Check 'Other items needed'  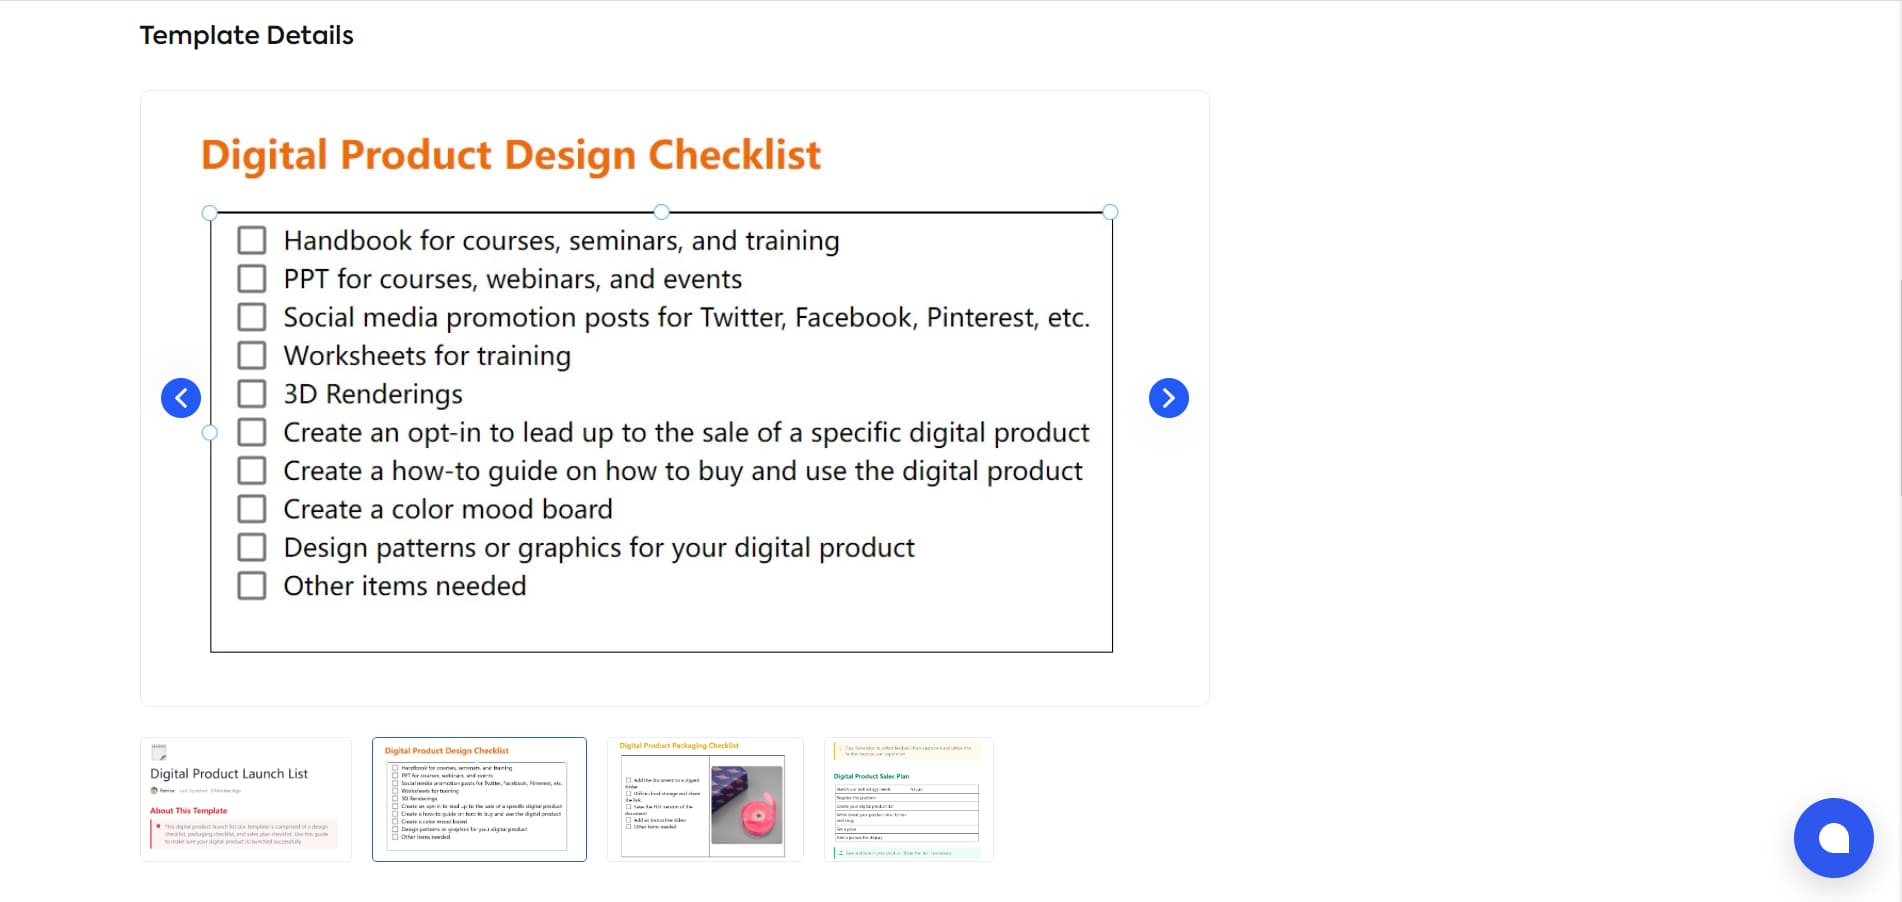(251, 586)
